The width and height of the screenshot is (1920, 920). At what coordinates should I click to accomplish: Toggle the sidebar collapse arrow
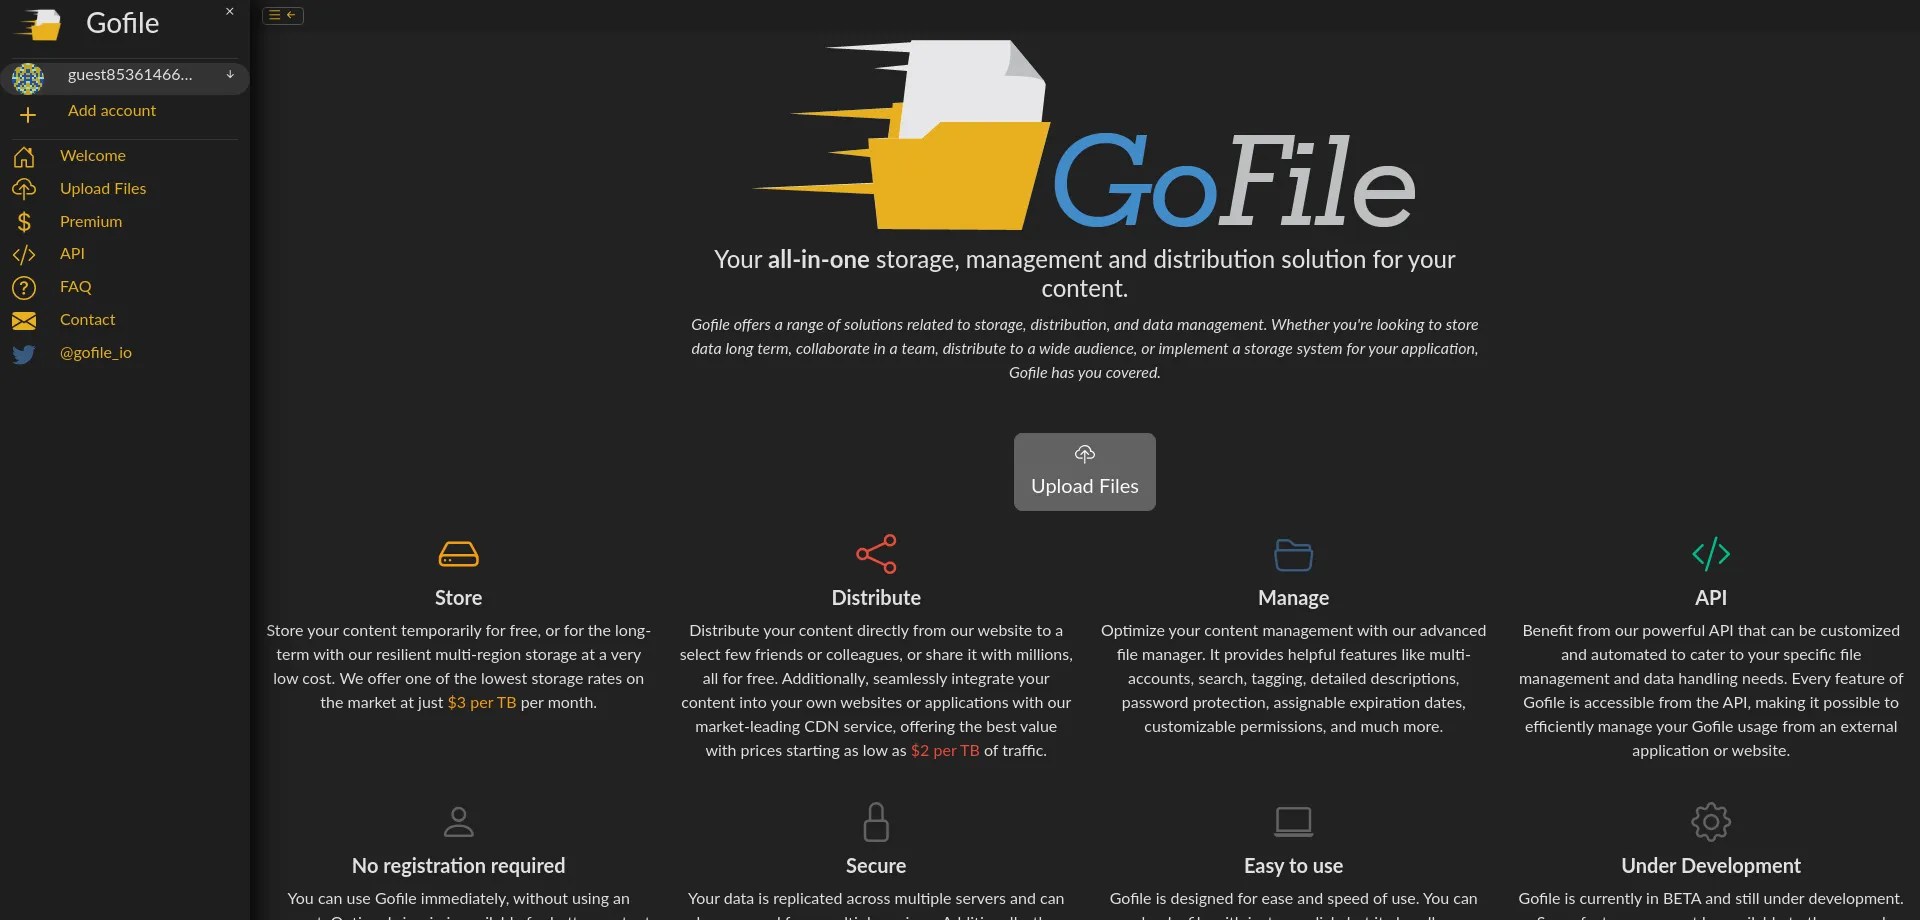point(291,15)
